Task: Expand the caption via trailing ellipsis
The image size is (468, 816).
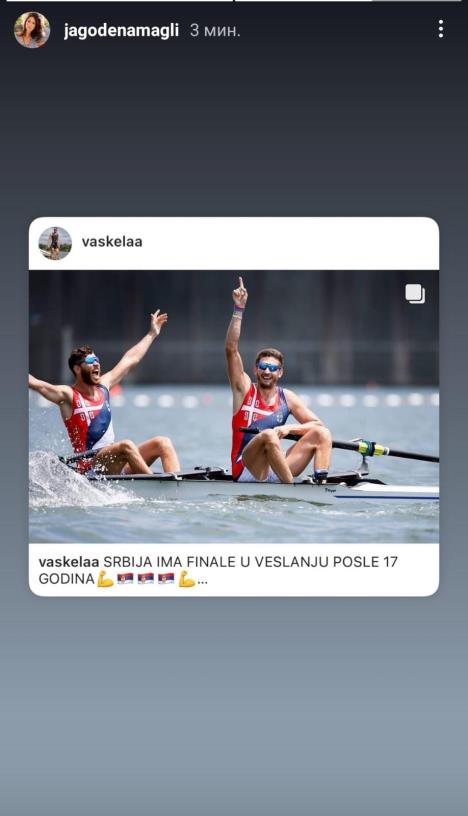Action: tap(203, 580)
